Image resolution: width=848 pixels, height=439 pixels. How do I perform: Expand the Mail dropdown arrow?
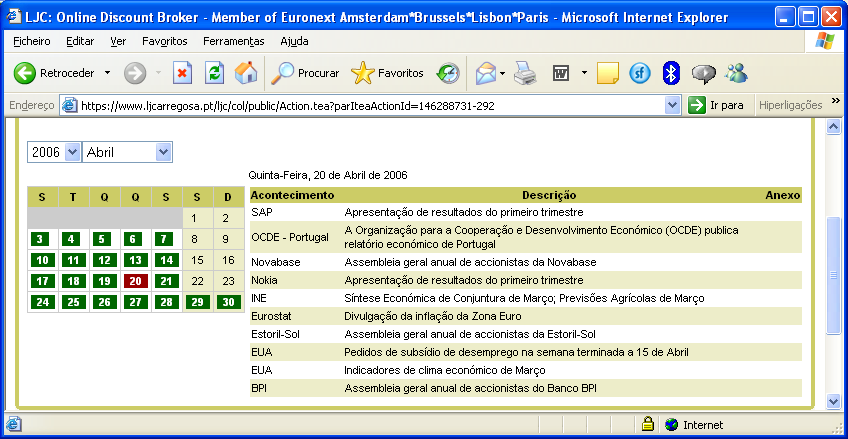502,73
